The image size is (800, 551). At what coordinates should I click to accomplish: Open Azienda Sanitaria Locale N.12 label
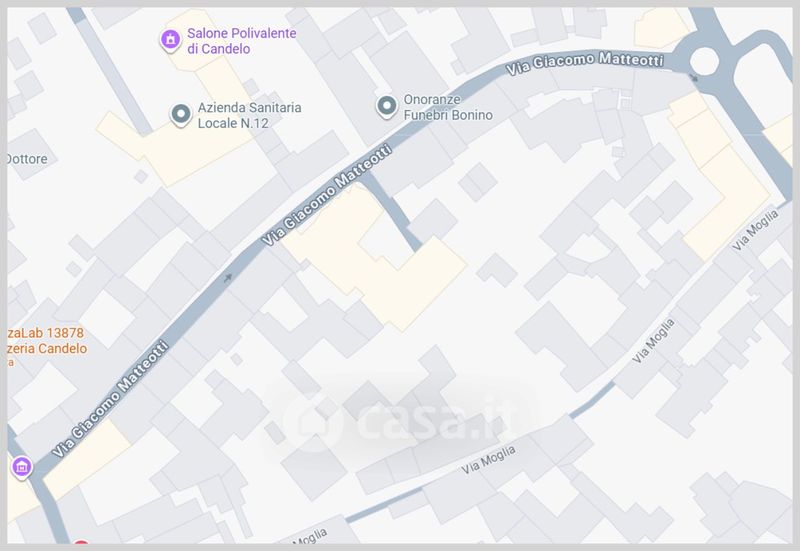(x=249, y=115)
